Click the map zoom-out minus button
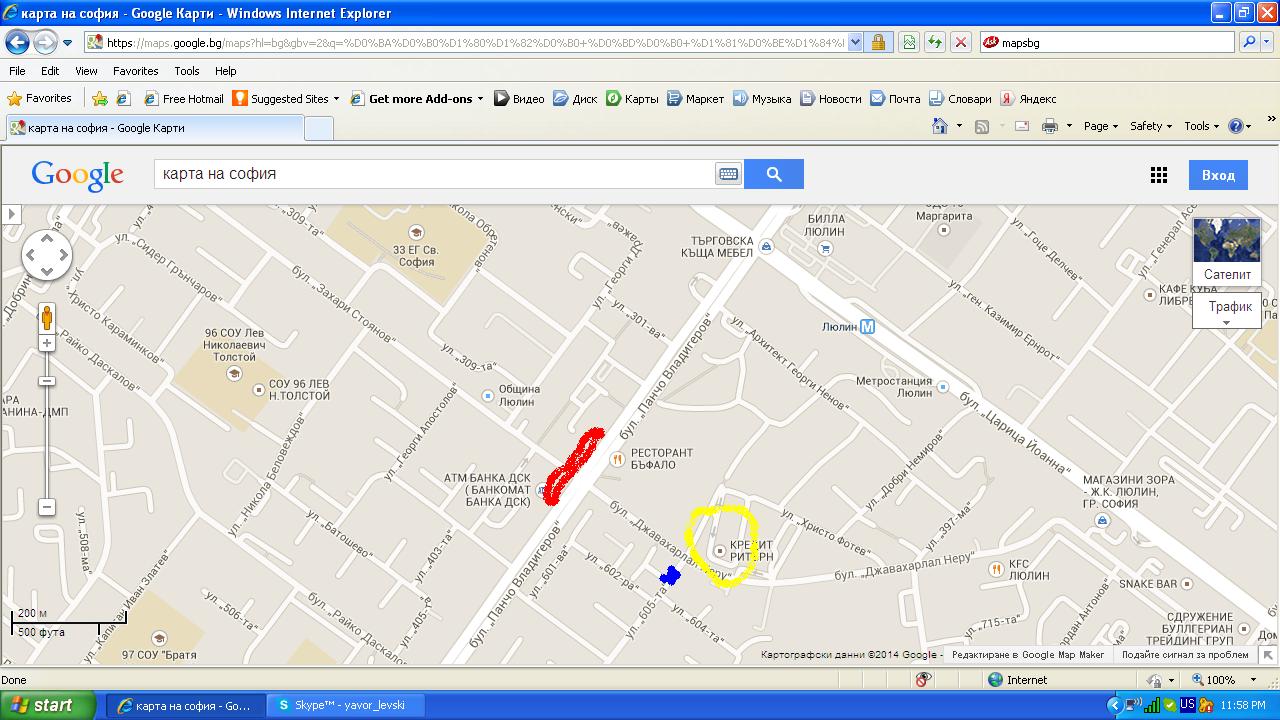1280x720 pixels. tap(46, 507)
